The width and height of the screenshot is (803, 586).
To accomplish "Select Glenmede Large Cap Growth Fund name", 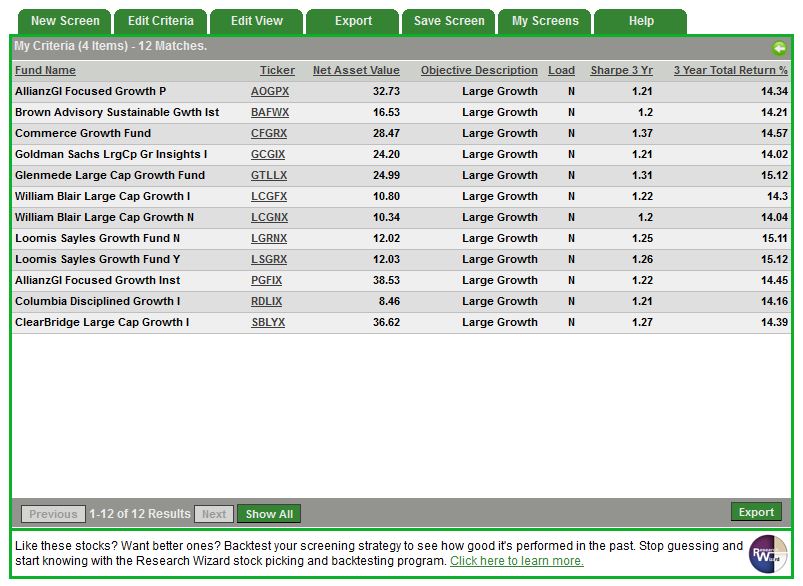I will [x=110, y=175].
